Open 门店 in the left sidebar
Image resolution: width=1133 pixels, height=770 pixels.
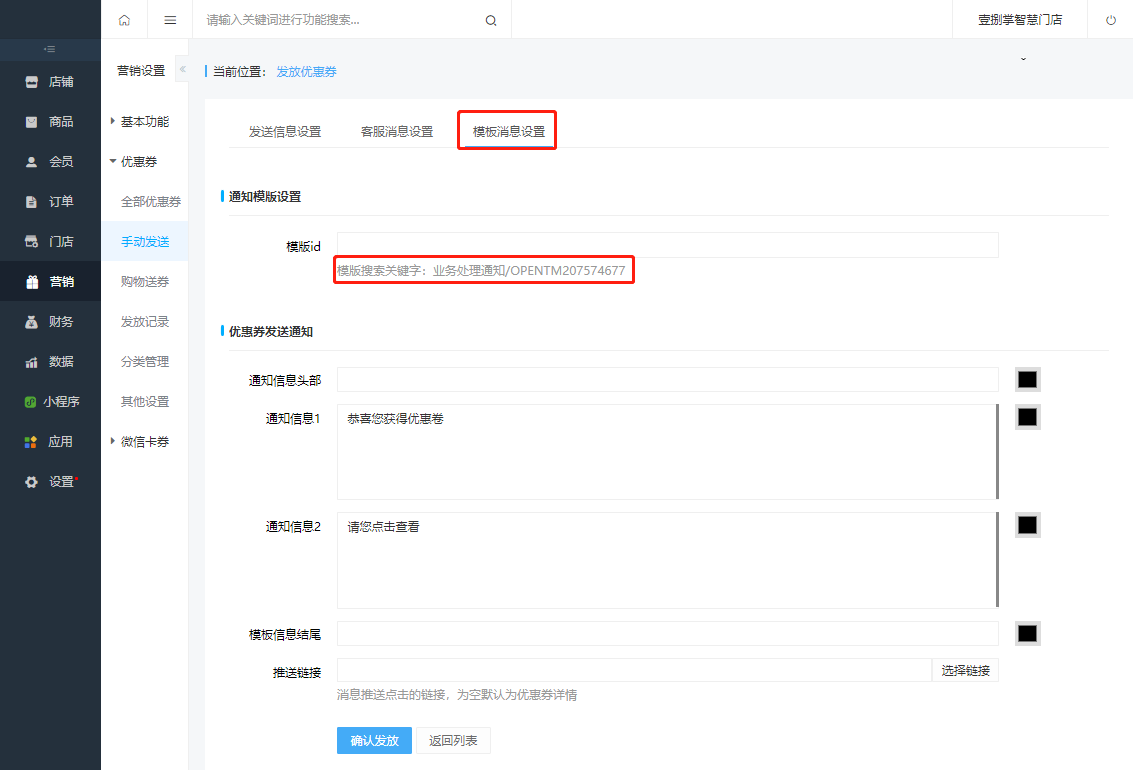[x=50, y=241]
